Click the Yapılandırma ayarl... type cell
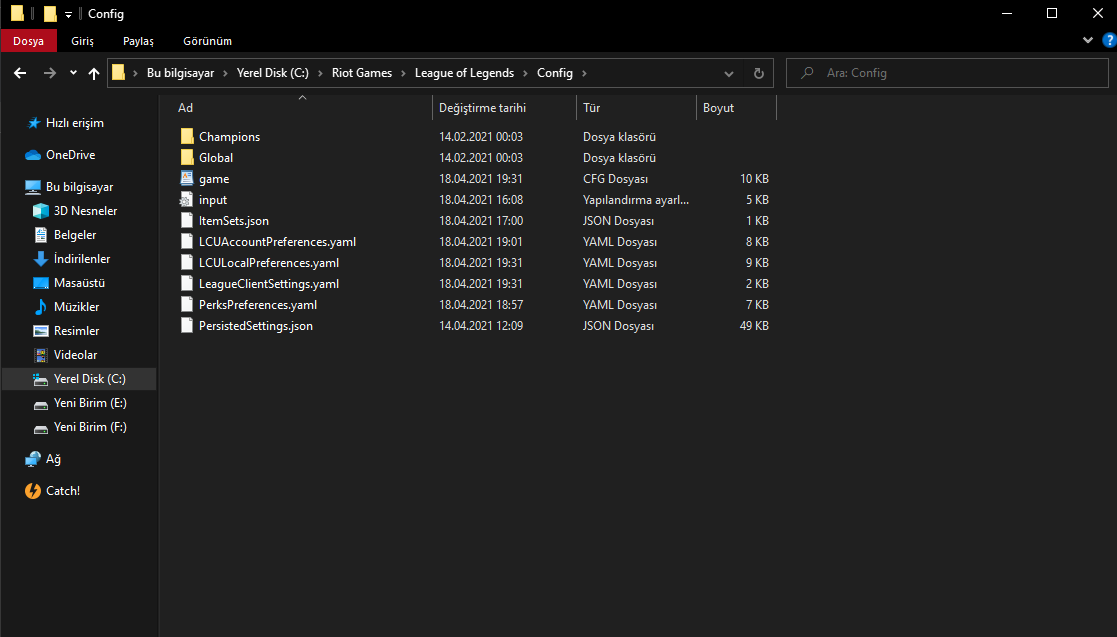This screenshot has width=1117, height=637. [635, 200]
